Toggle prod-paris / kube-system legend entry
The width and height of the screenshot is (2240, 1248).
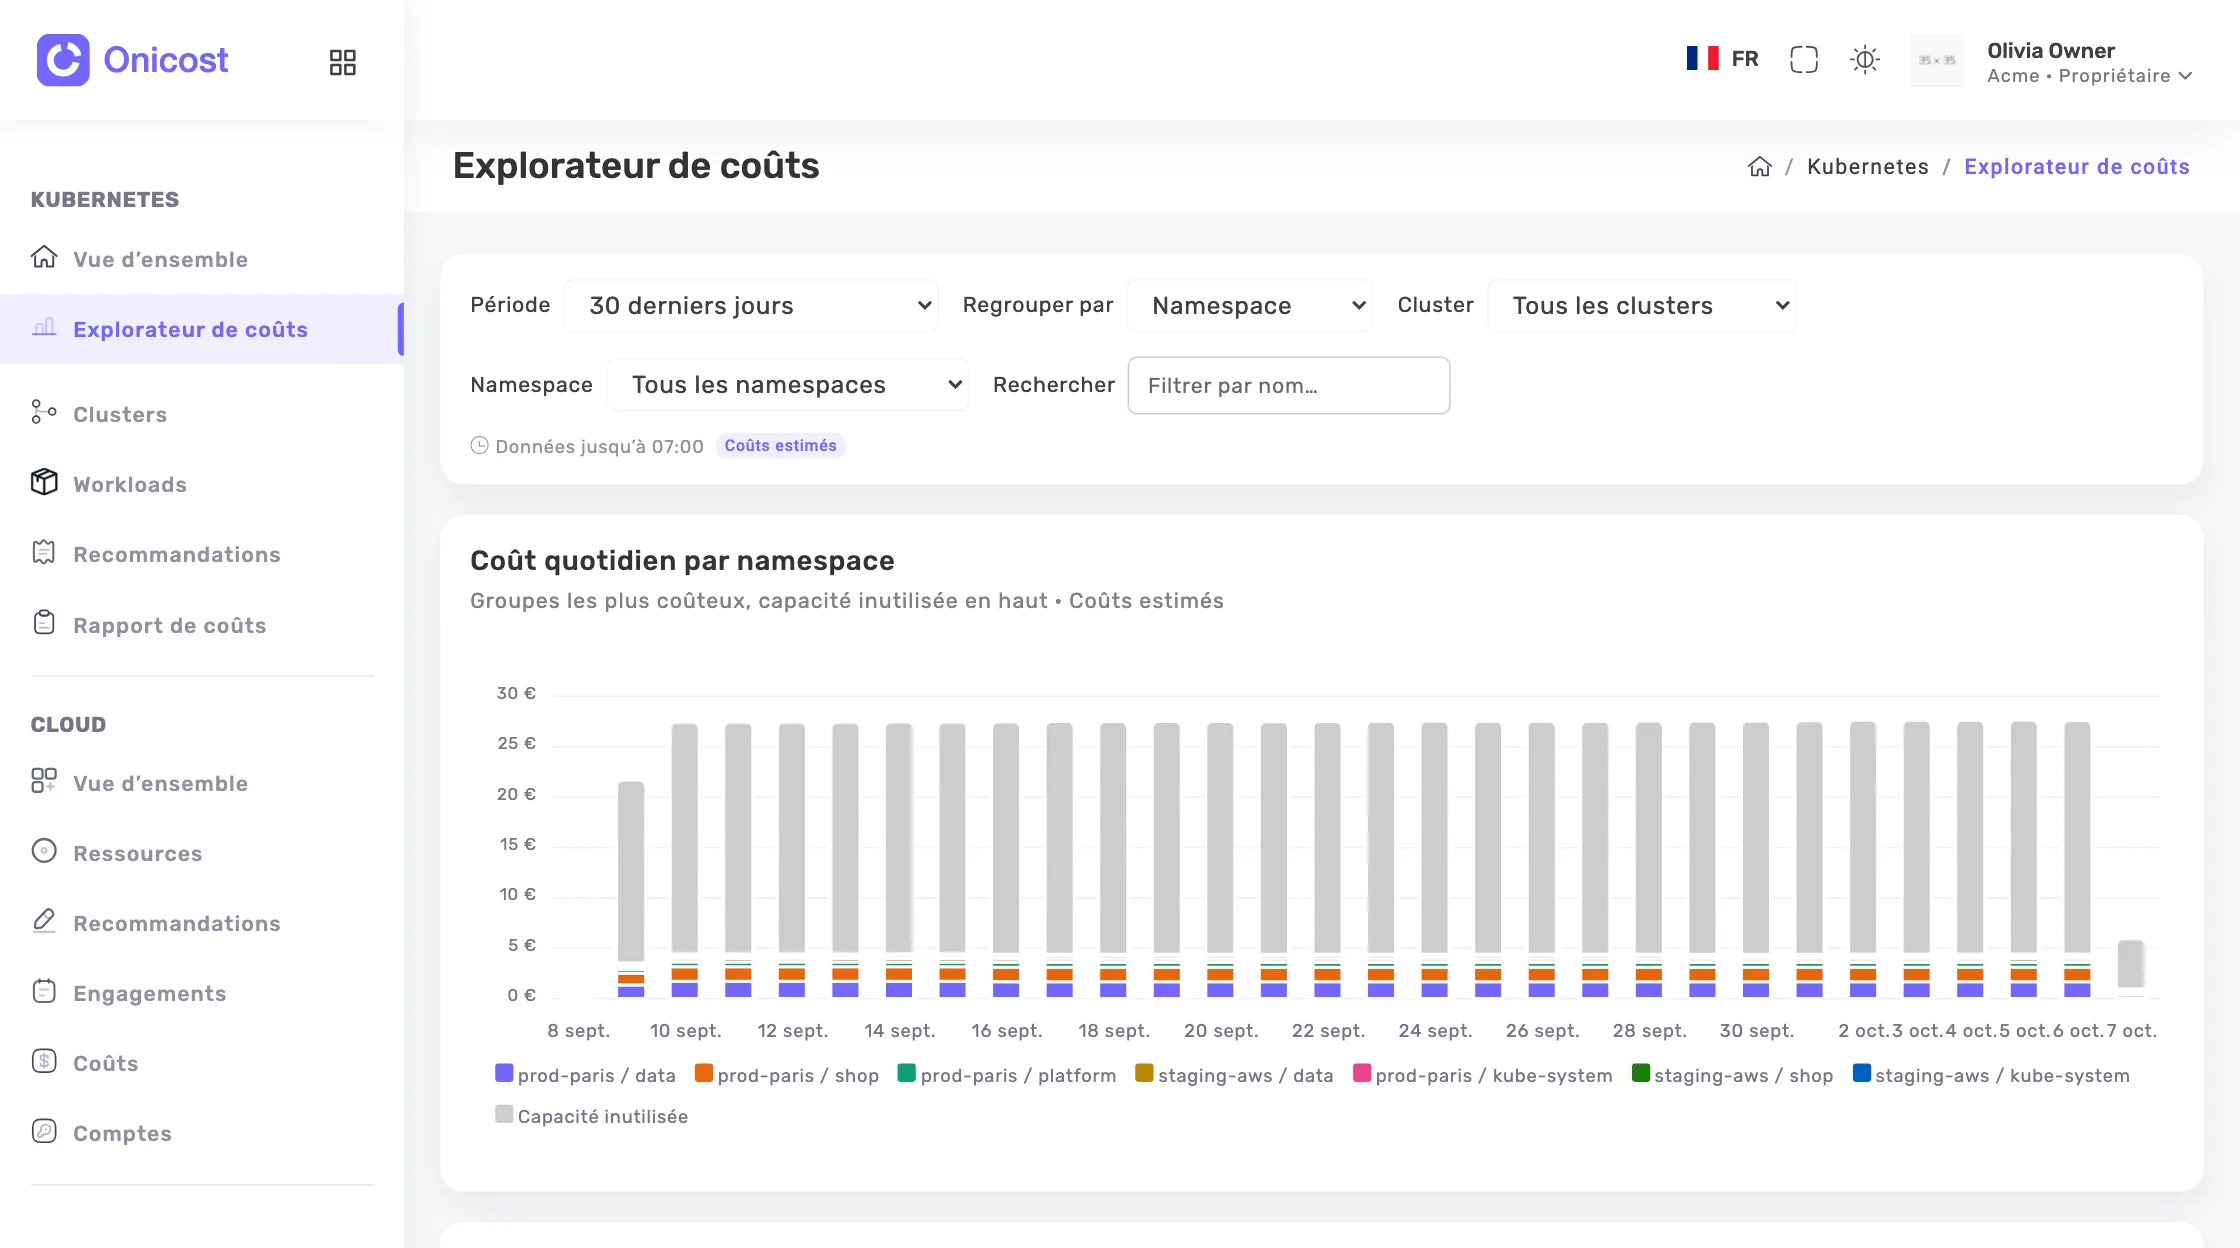(x=1483, y=1075)
